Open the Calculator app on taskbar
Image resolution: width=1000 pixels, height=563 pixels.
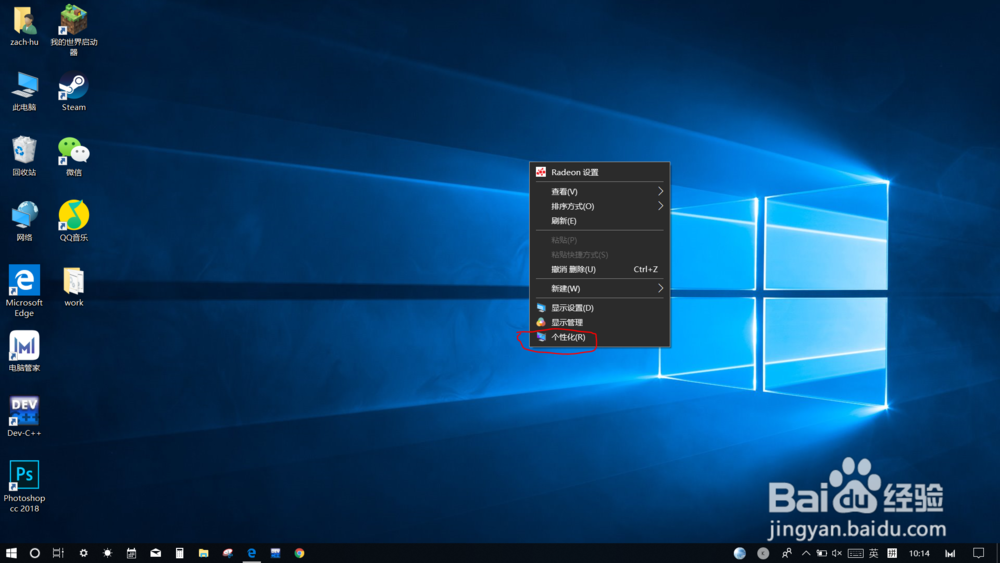pyautogui.click(x=179, y=553)
